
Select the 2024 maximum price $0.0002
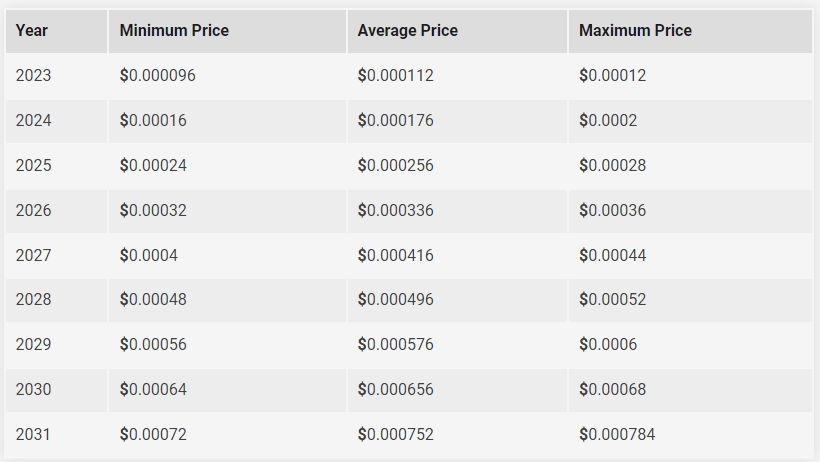point(608,120)
